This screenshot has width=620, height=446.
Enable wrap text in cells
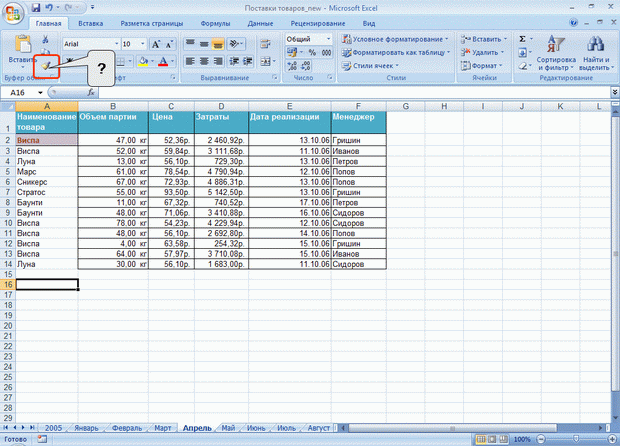click(x=265, y=43)
